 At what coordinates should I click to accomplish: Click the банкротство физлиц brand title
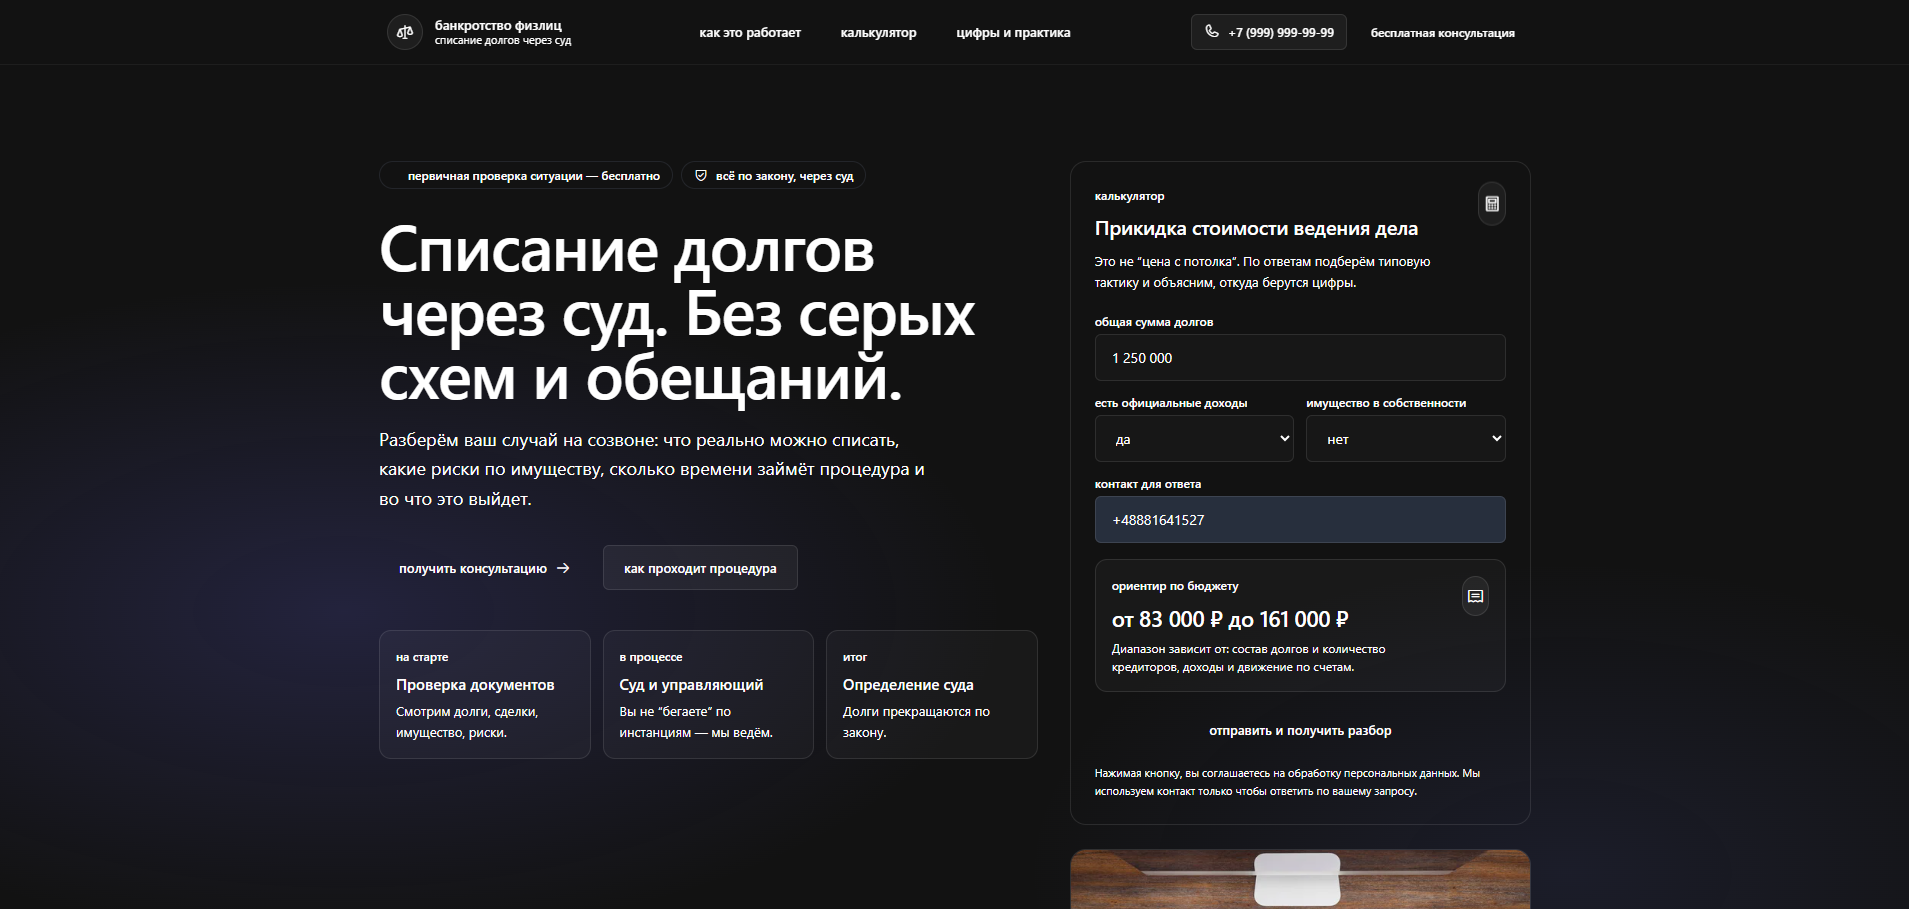click(498, 25)
